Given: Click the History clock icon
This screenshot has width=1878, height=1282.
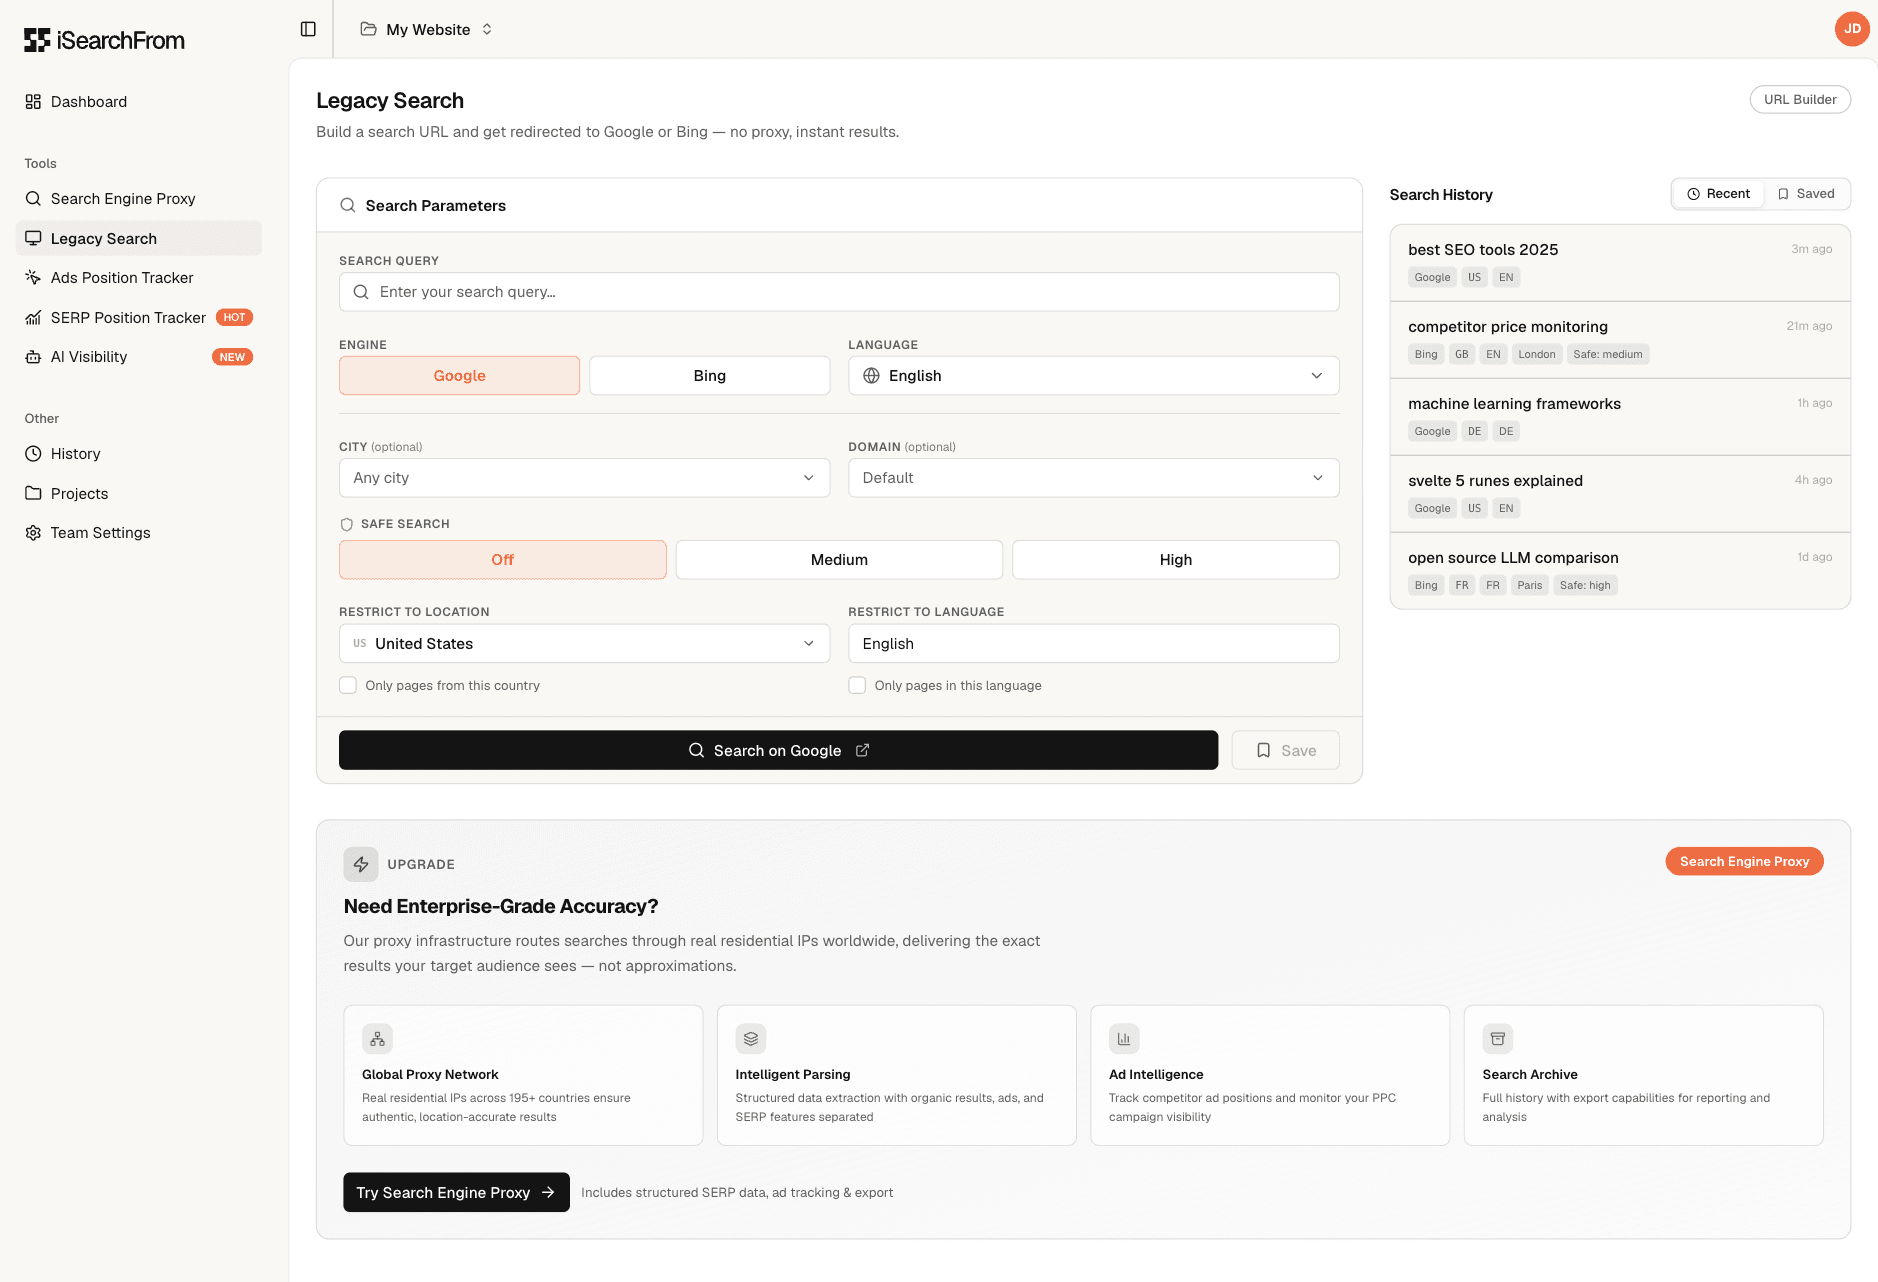Looking at the screenshot, I should (x=33, y=454).
